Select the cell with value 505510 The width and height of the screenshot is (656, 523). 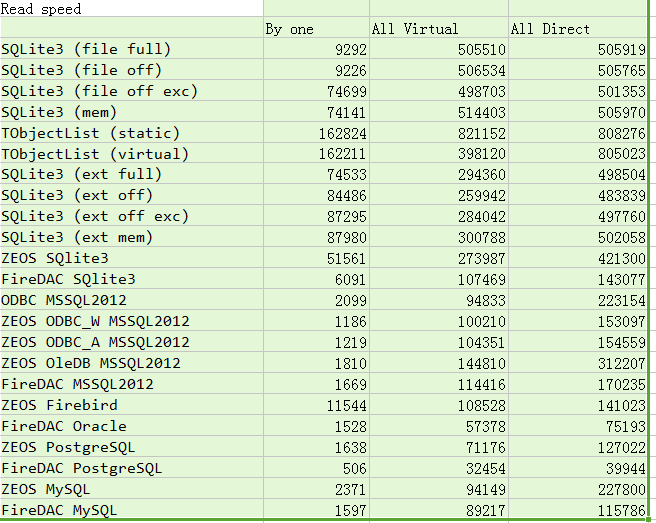(x=439, y=49)
